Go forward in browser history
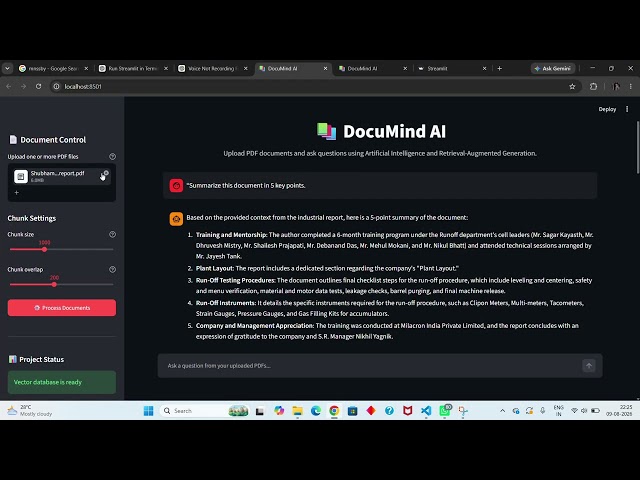This screenshot has width=640, height=480. pyautogui.click(x=23, y=87)
